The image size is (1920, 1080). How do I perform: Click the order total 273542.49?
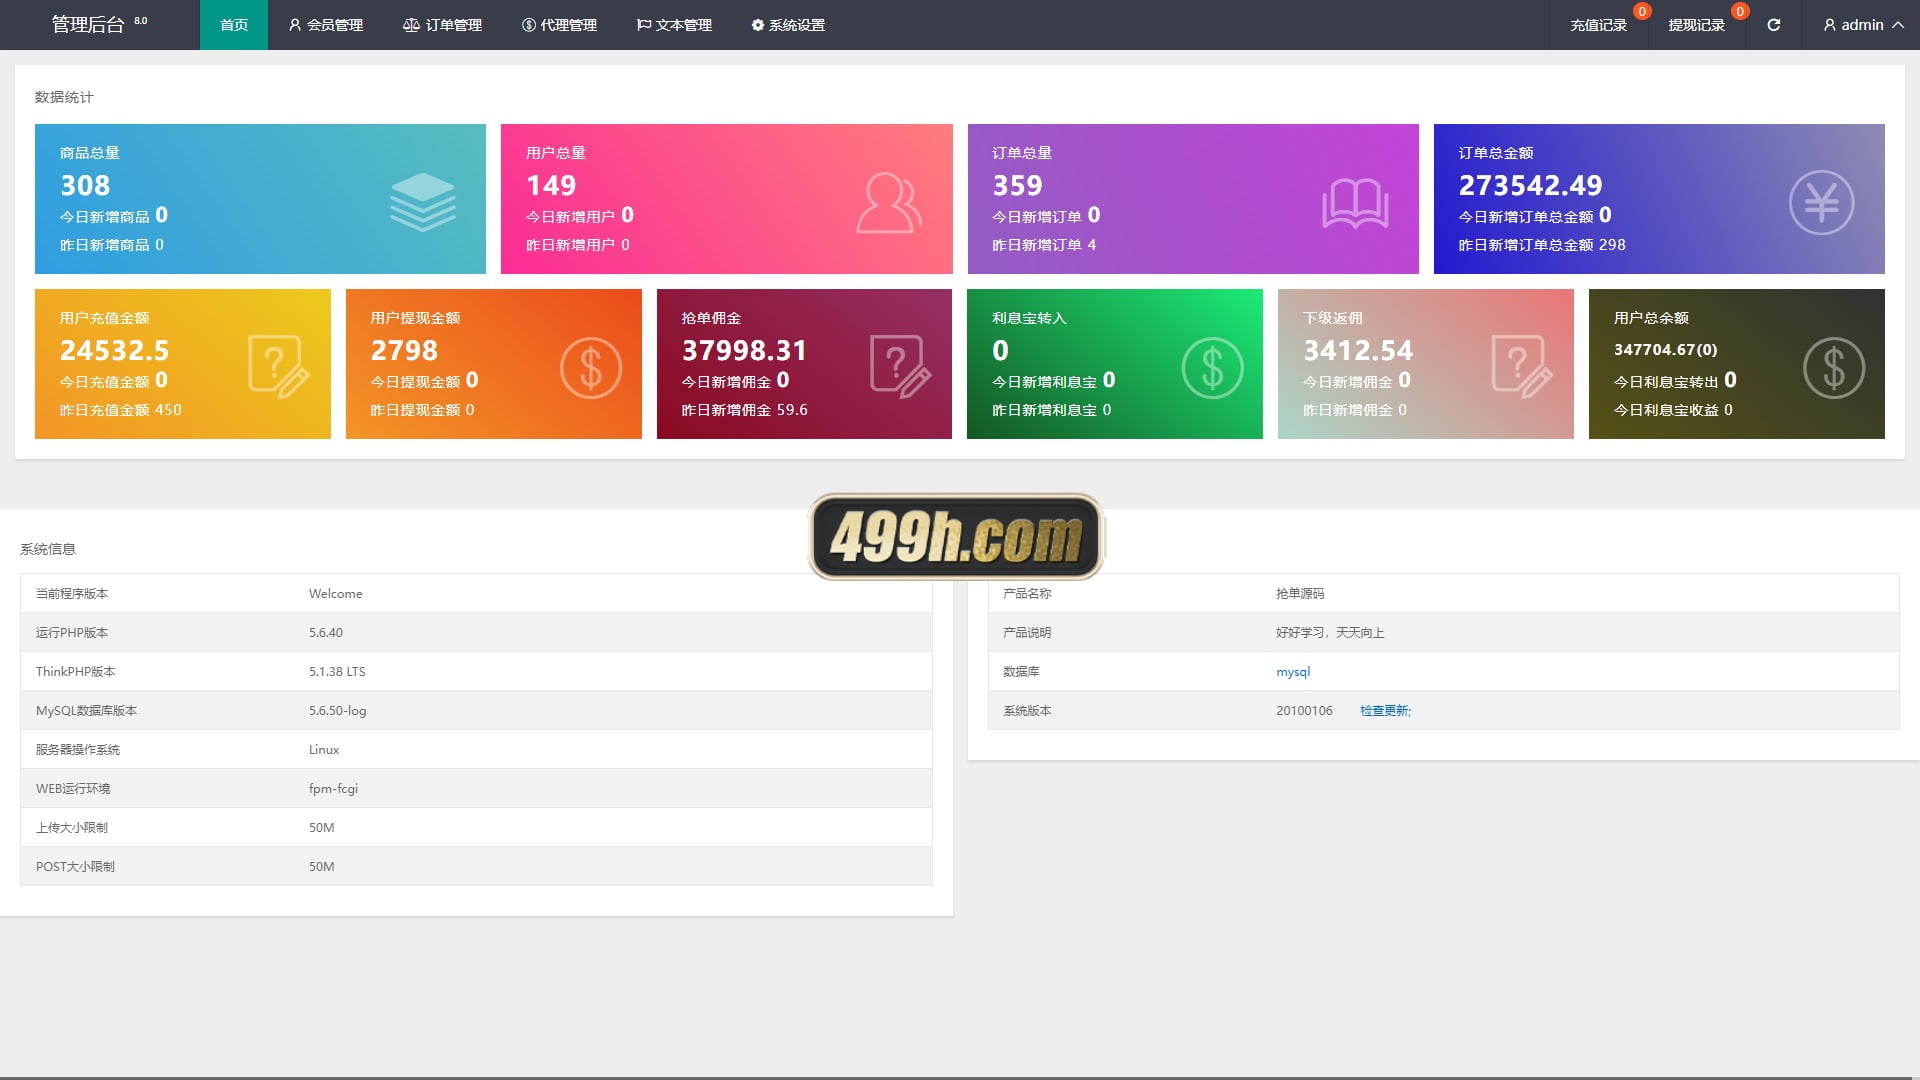[x=1530, y=186]
